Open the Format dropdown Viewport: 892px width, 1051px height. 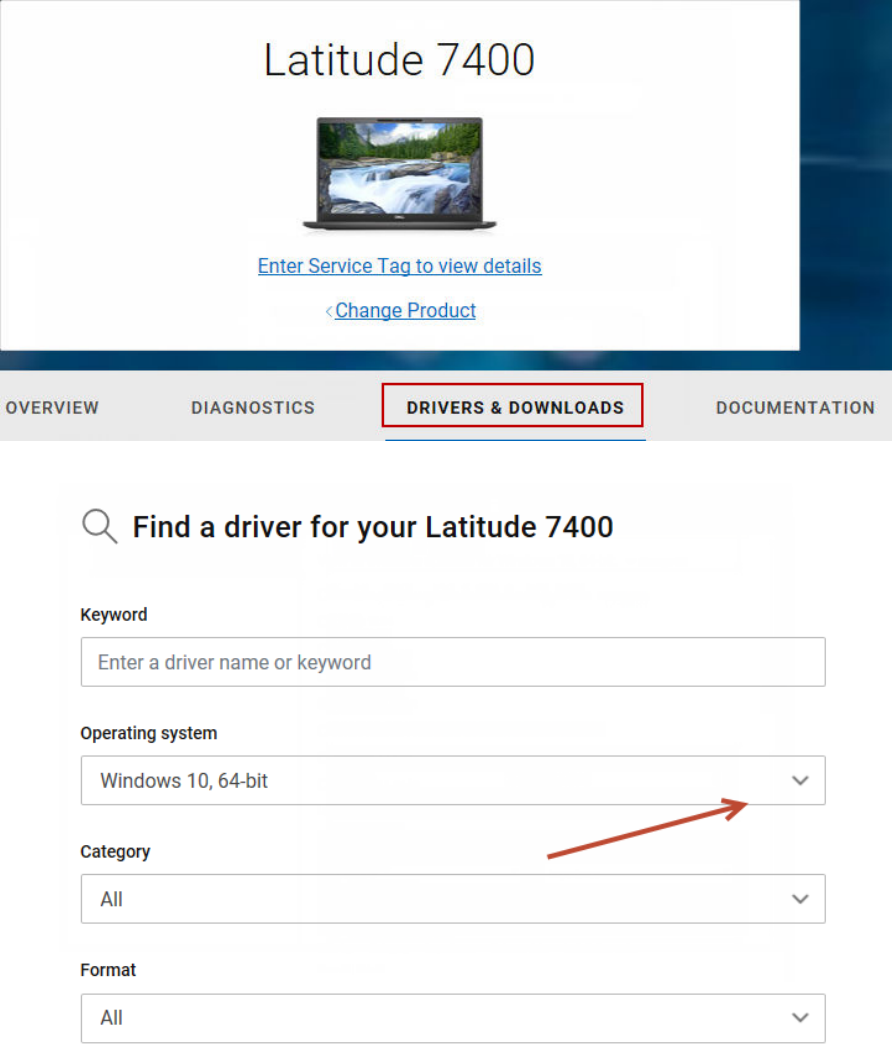(453, 1017)
